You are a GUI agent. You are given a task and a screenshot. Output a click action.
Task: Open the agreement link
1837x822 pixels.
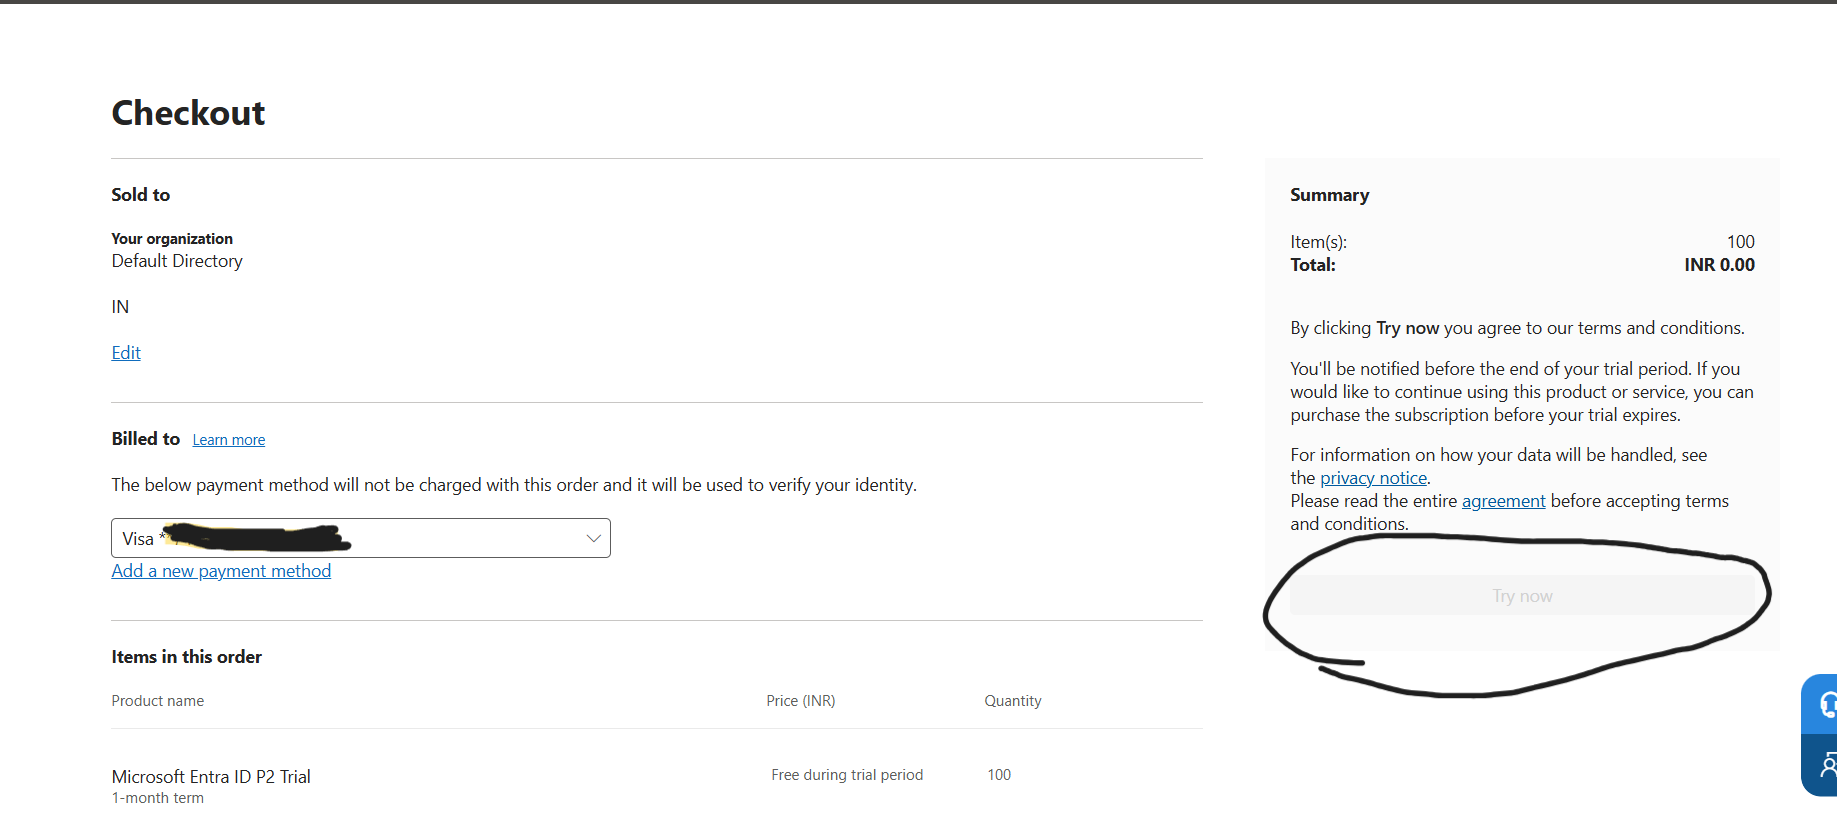point(1504,501)
